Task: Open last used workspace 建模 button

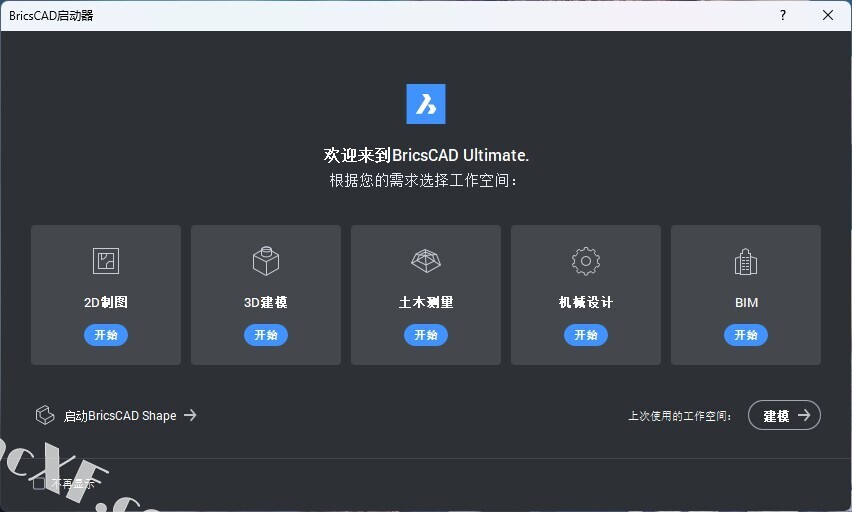Action: pos(784,415)
